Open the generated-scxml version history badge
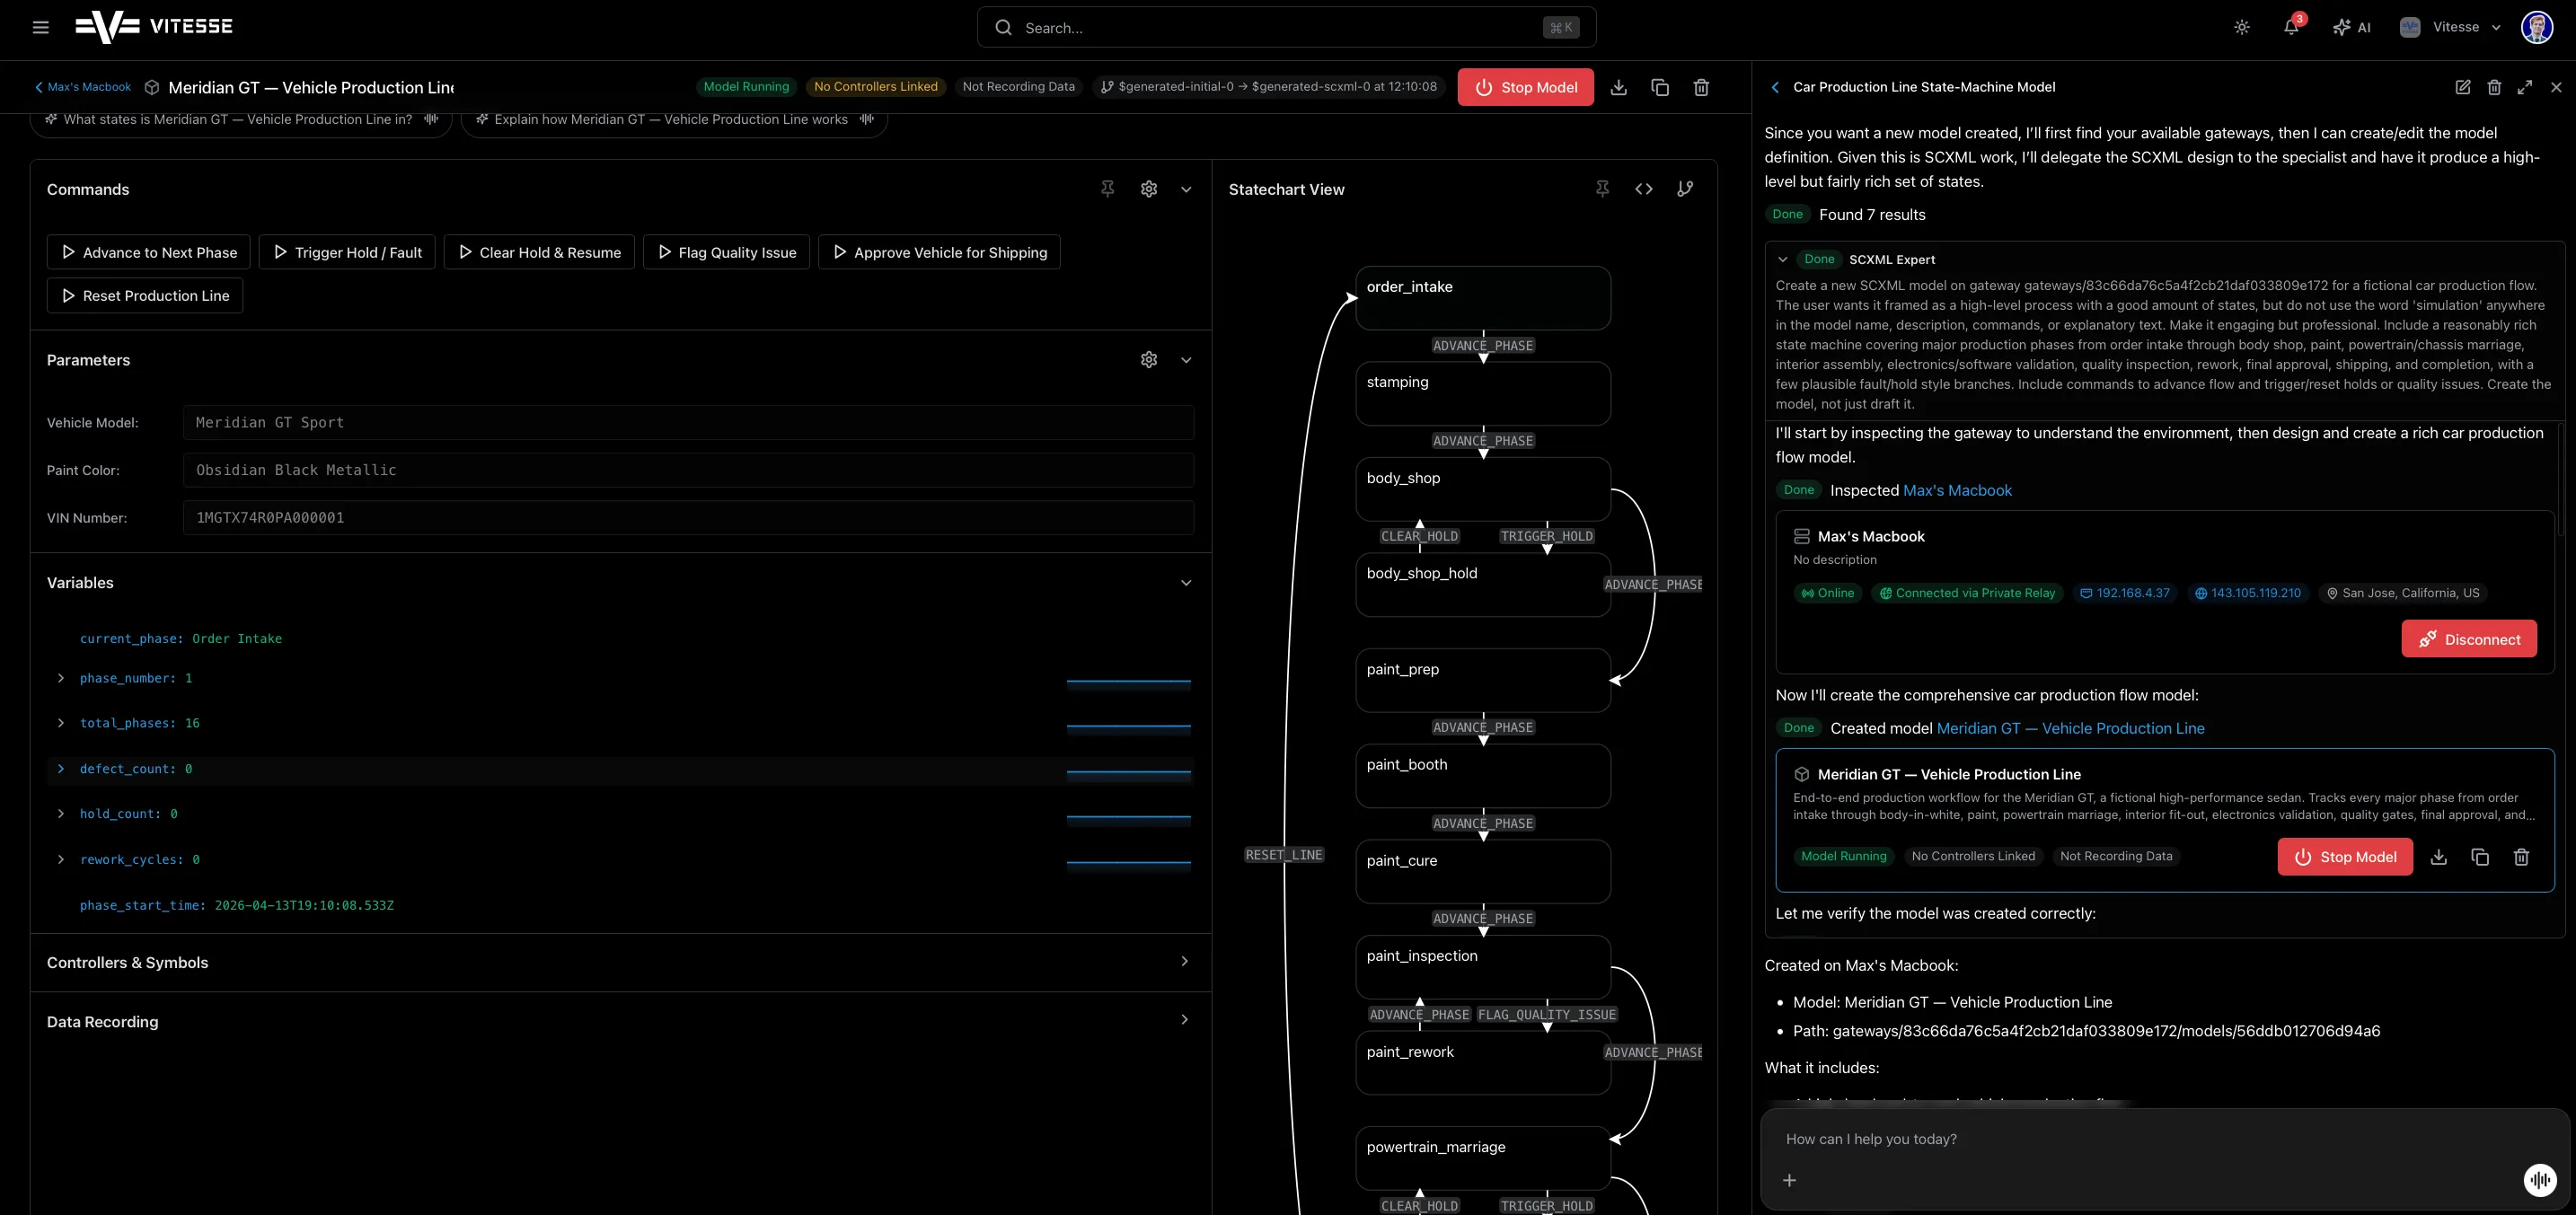 (x=1268, y=87)
